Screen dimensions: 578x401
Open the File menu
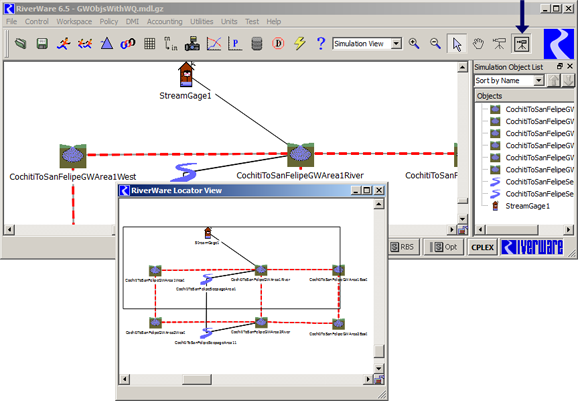11,22
